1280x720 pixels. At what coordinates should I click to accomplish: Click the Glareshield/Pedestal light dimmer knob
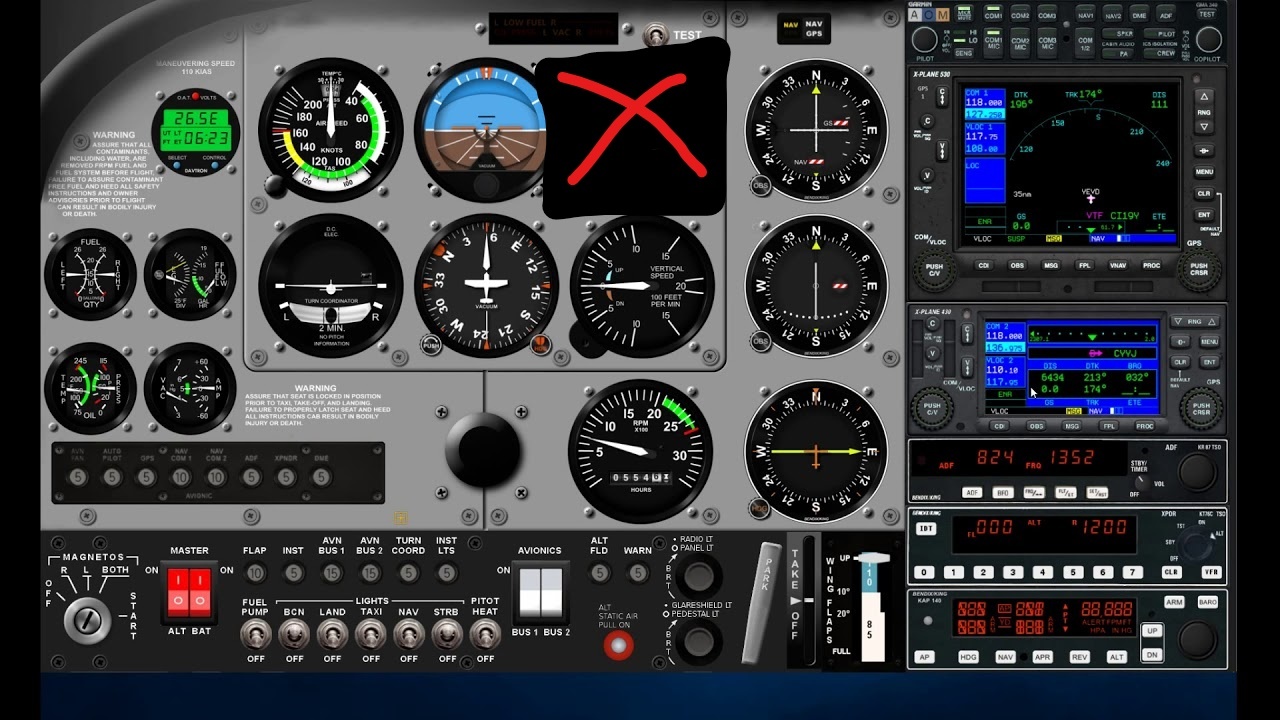tap(698, 642)
